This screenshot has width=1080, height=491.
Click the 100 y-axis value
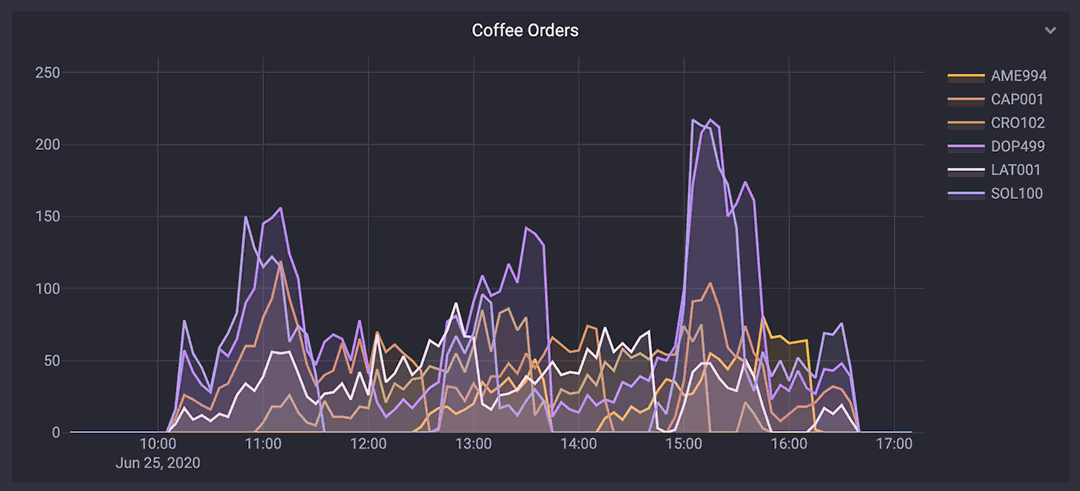(x=48, y=289)
